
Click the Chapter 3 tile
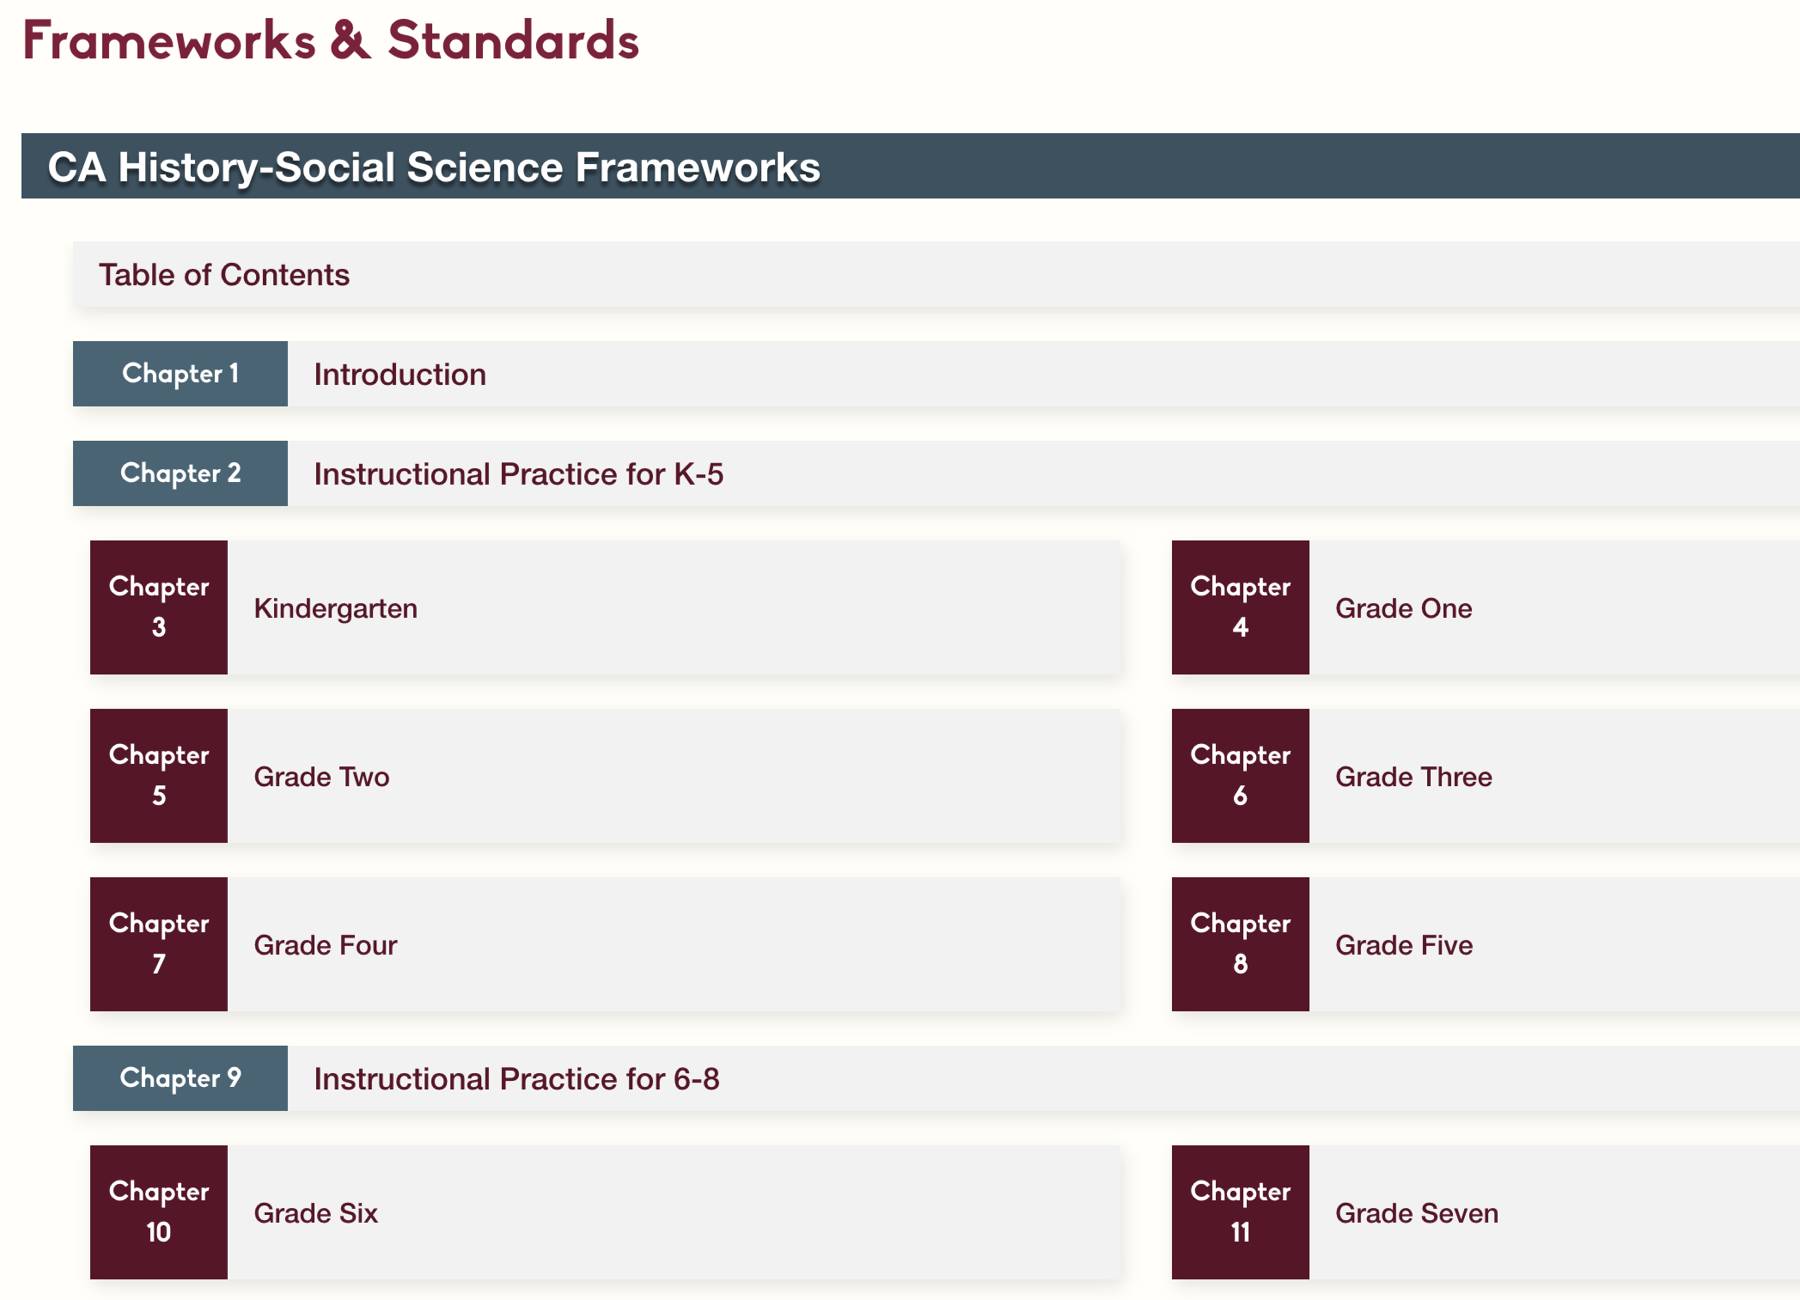(x=159, y=607)
